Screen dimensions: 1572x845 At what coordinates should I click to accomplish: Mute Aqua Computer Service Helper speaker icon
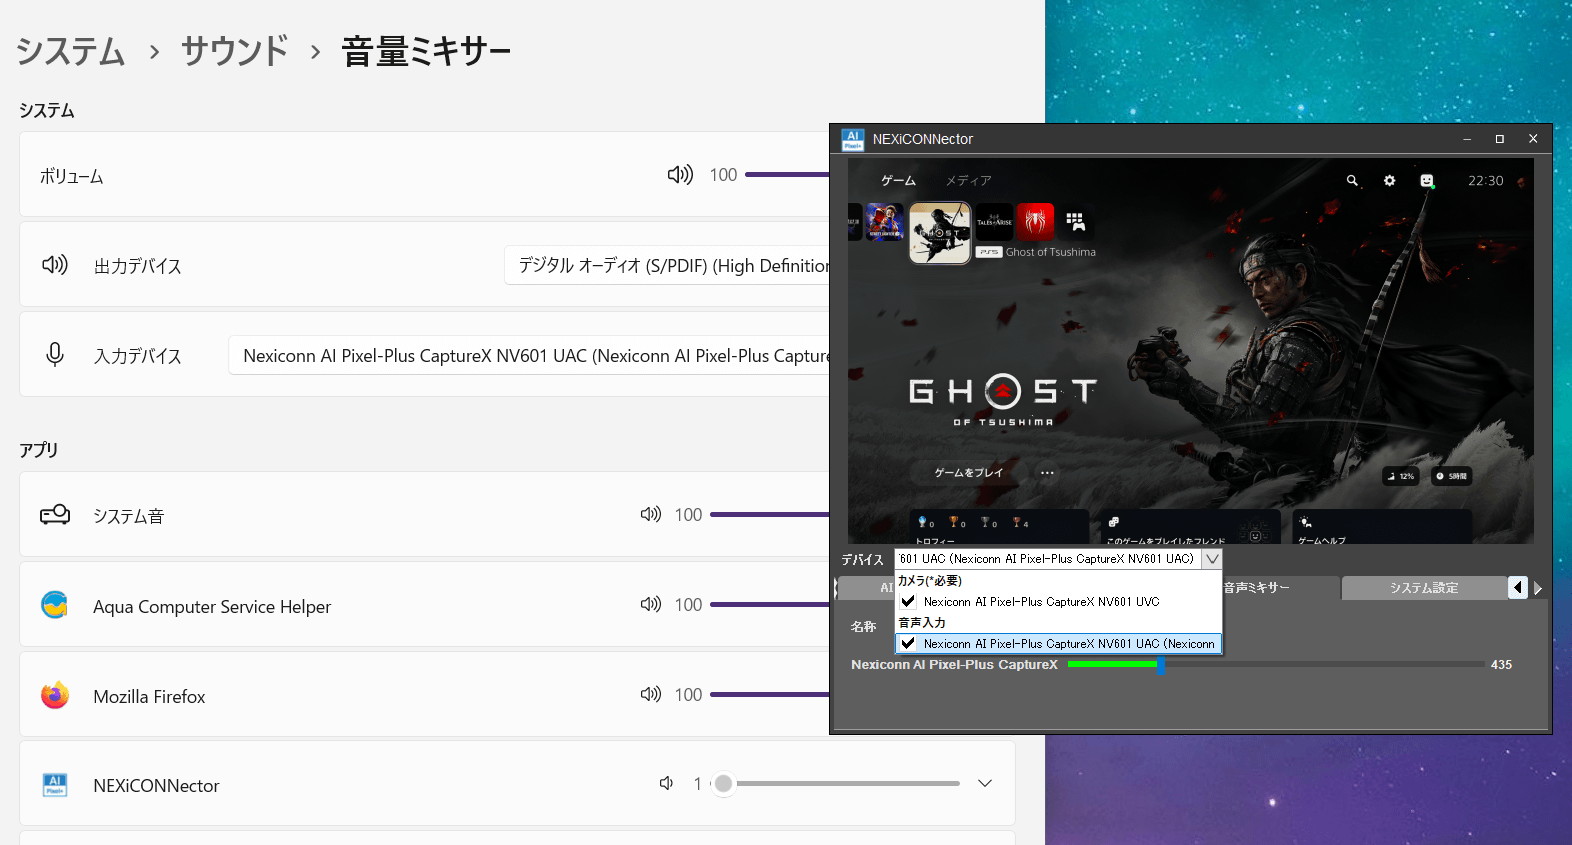tap(651, 604)
